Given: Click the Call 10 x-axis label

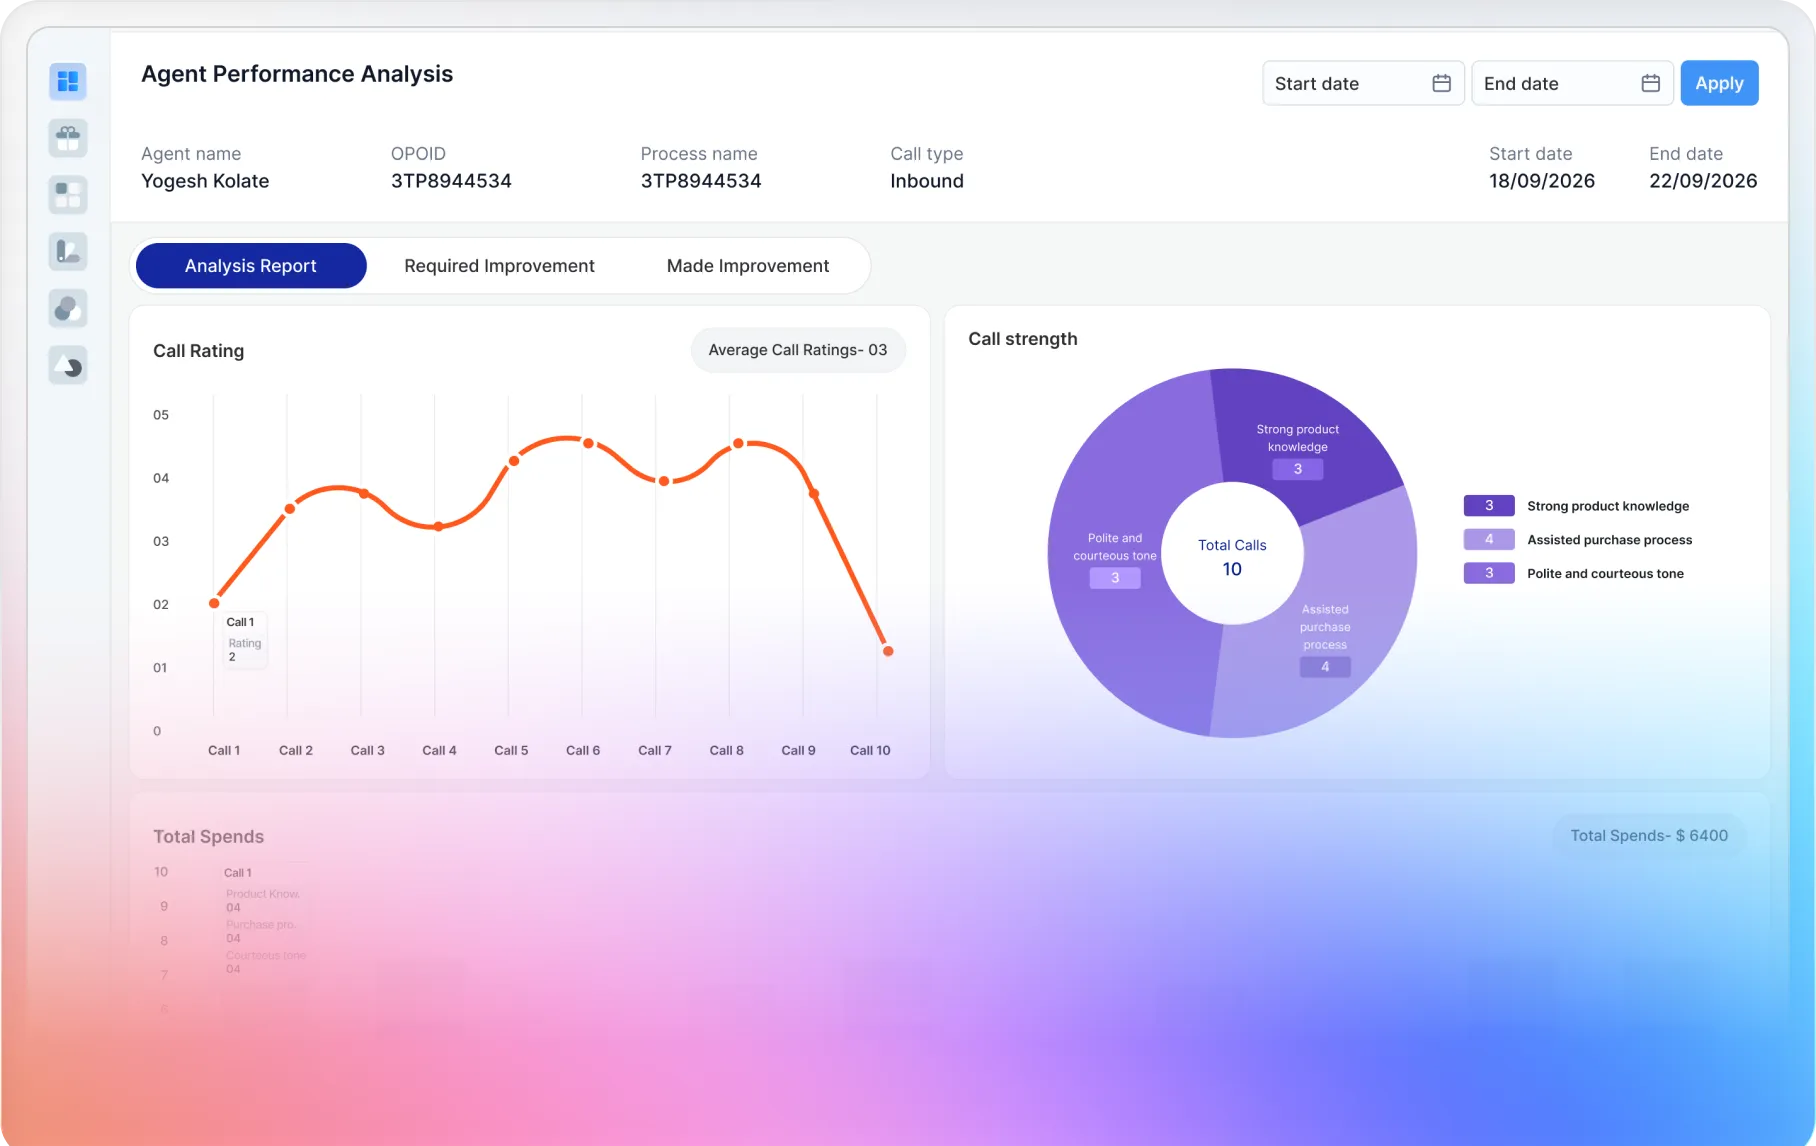Looking at the screenshot, I should point(870,750).
